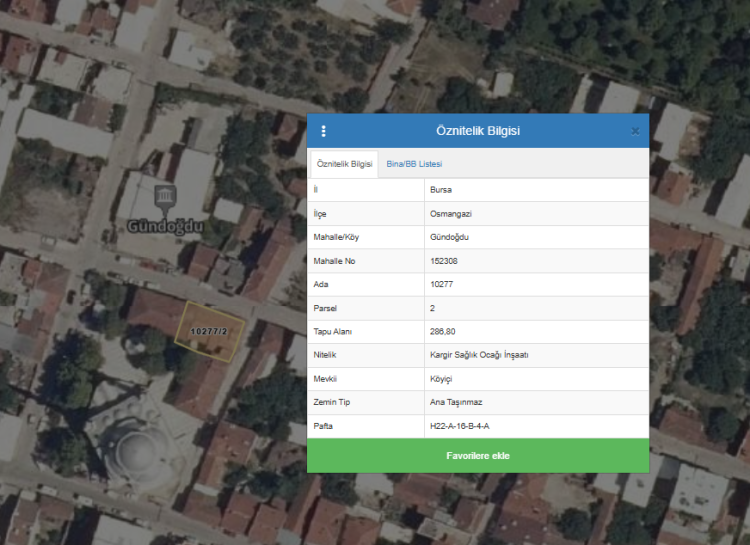Click the highlighted parcel 10277/2 on the map
The image size is (750, 545).
click(x=210, y=332)
